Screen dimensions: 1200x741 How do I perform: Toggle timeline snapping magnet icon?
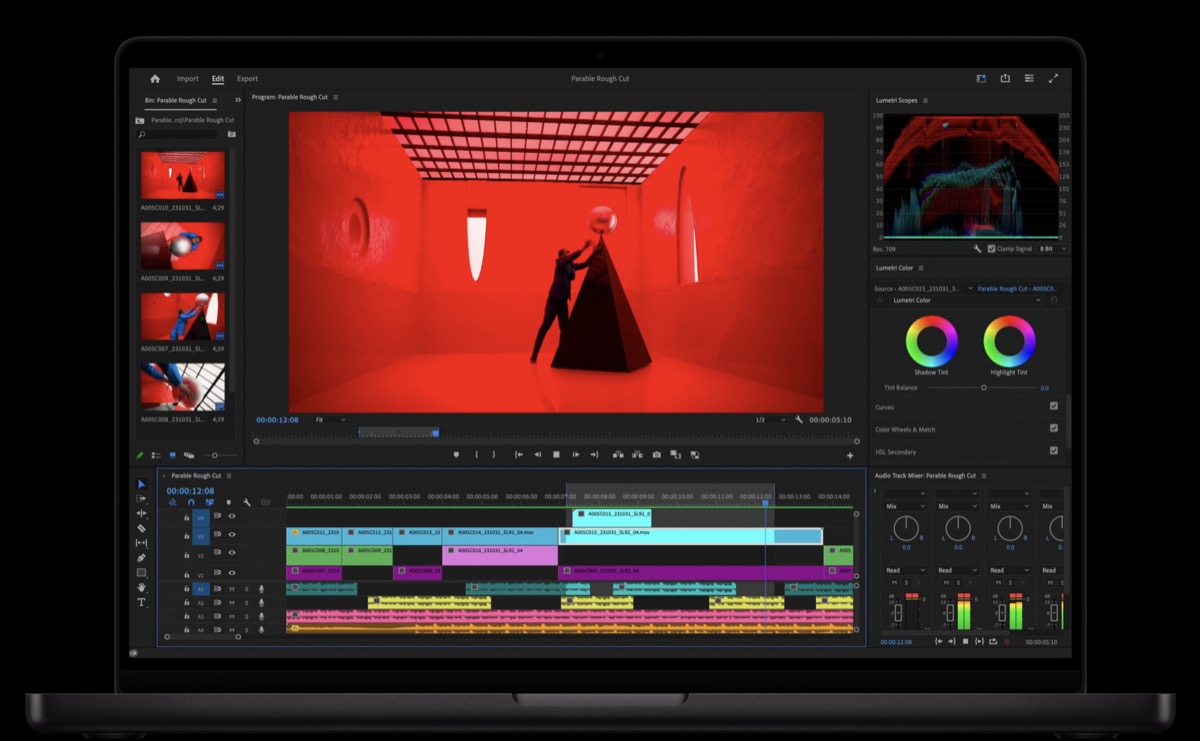191,502
